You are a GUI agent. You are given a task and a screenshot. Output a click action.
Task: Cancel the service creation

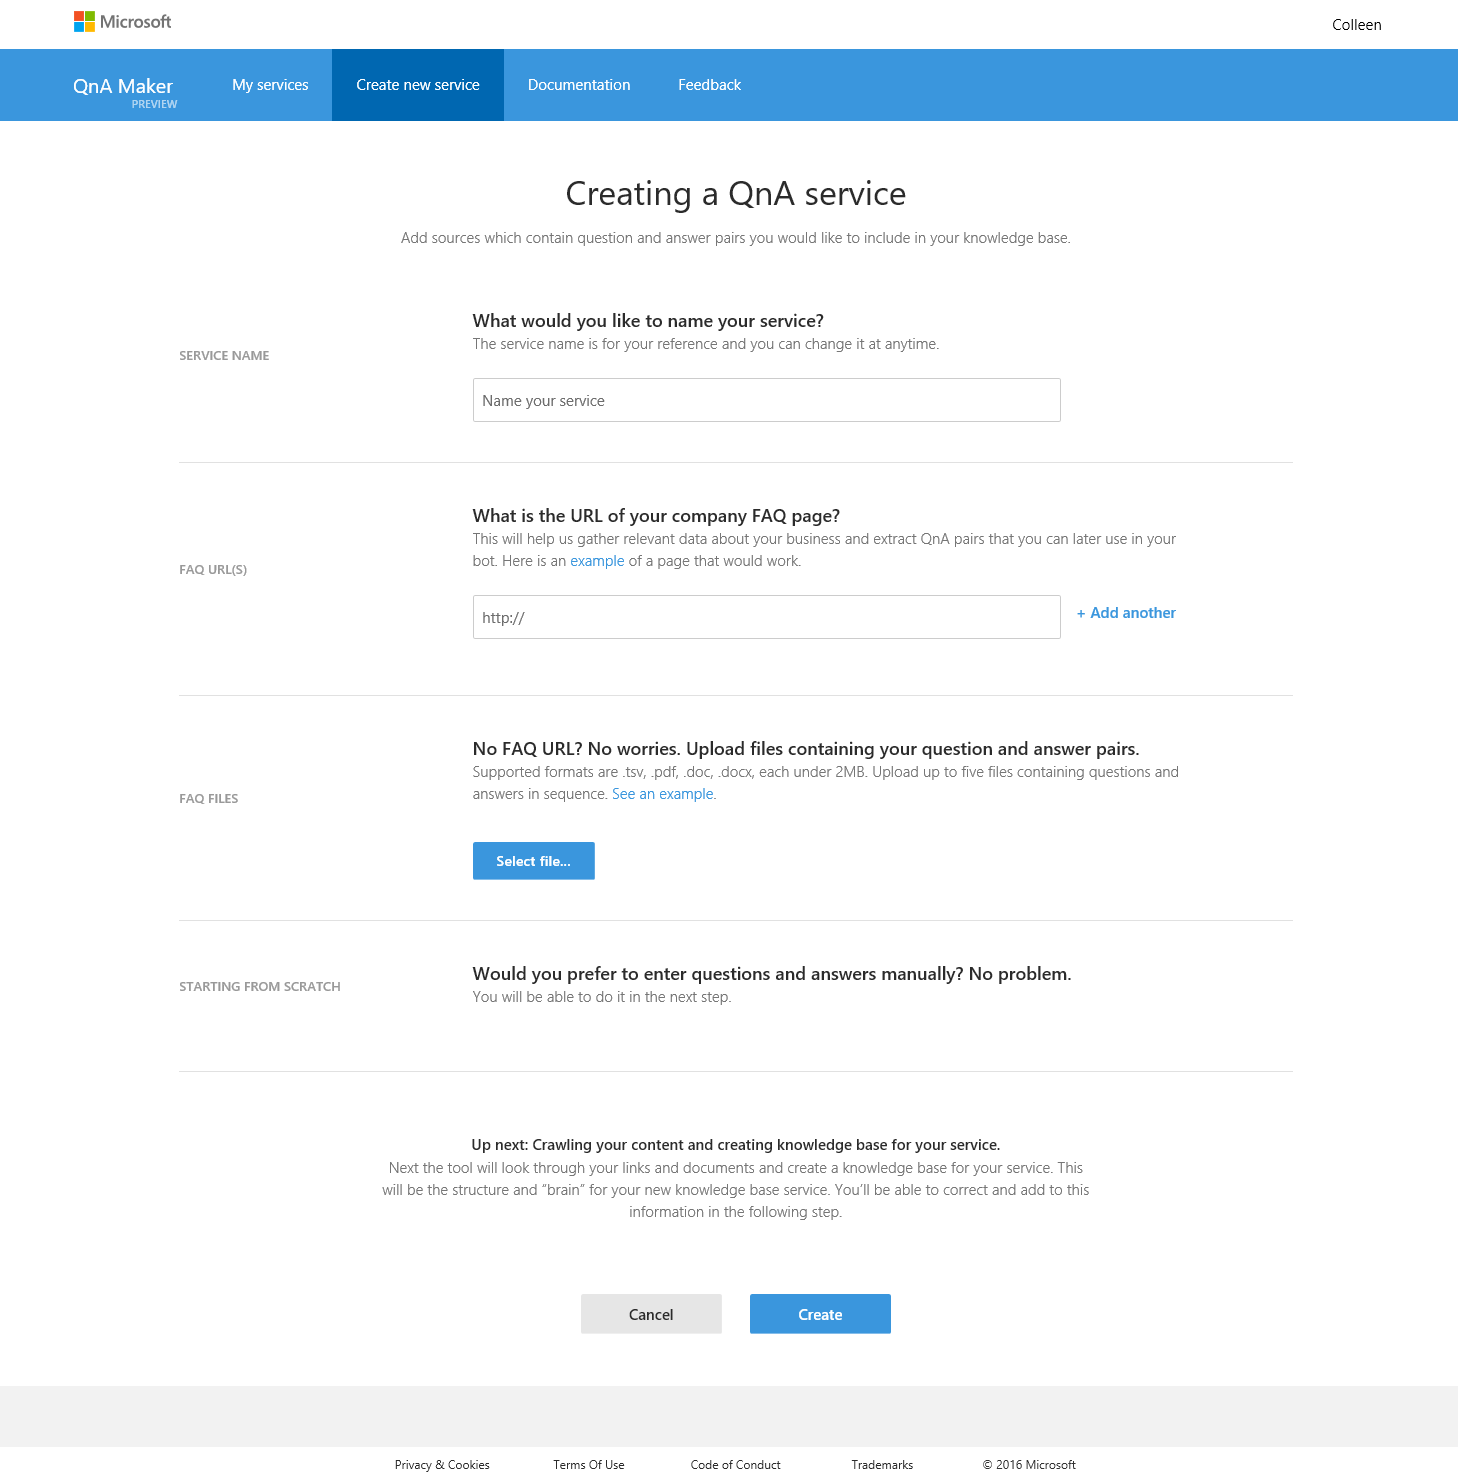(x=651, y=1314)
